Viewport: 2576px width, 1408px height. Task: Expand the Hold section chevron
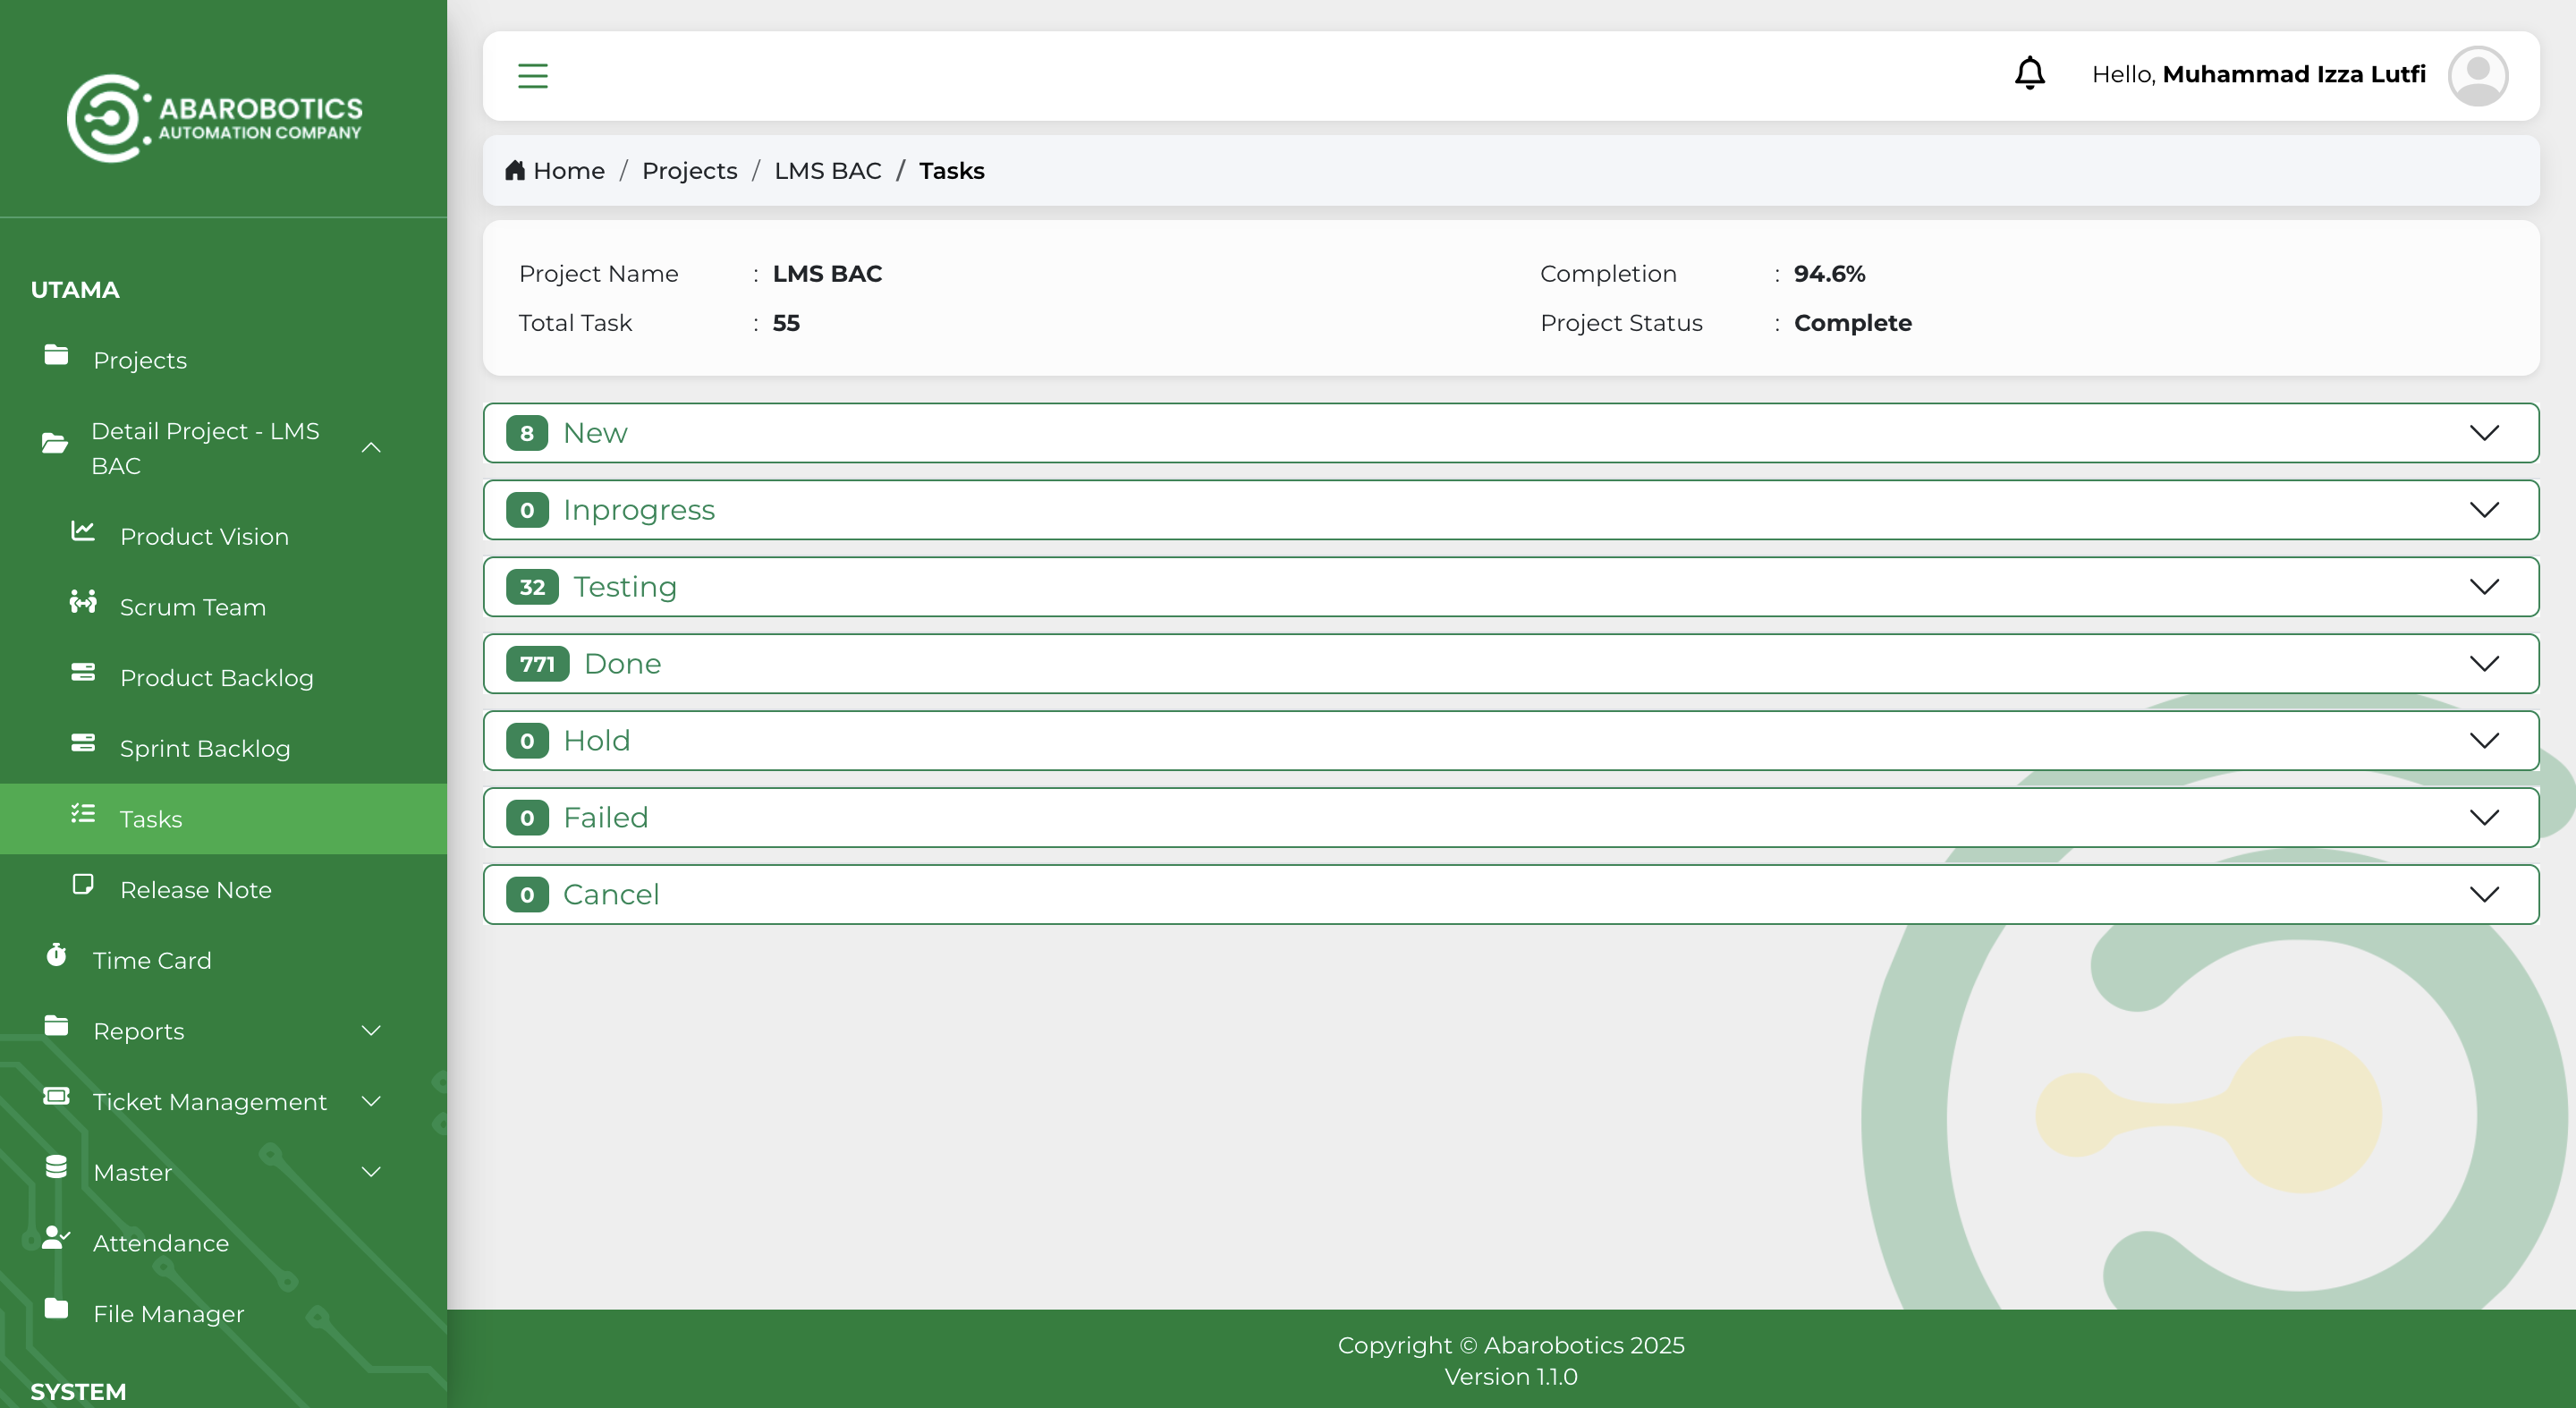(2484, 741)
